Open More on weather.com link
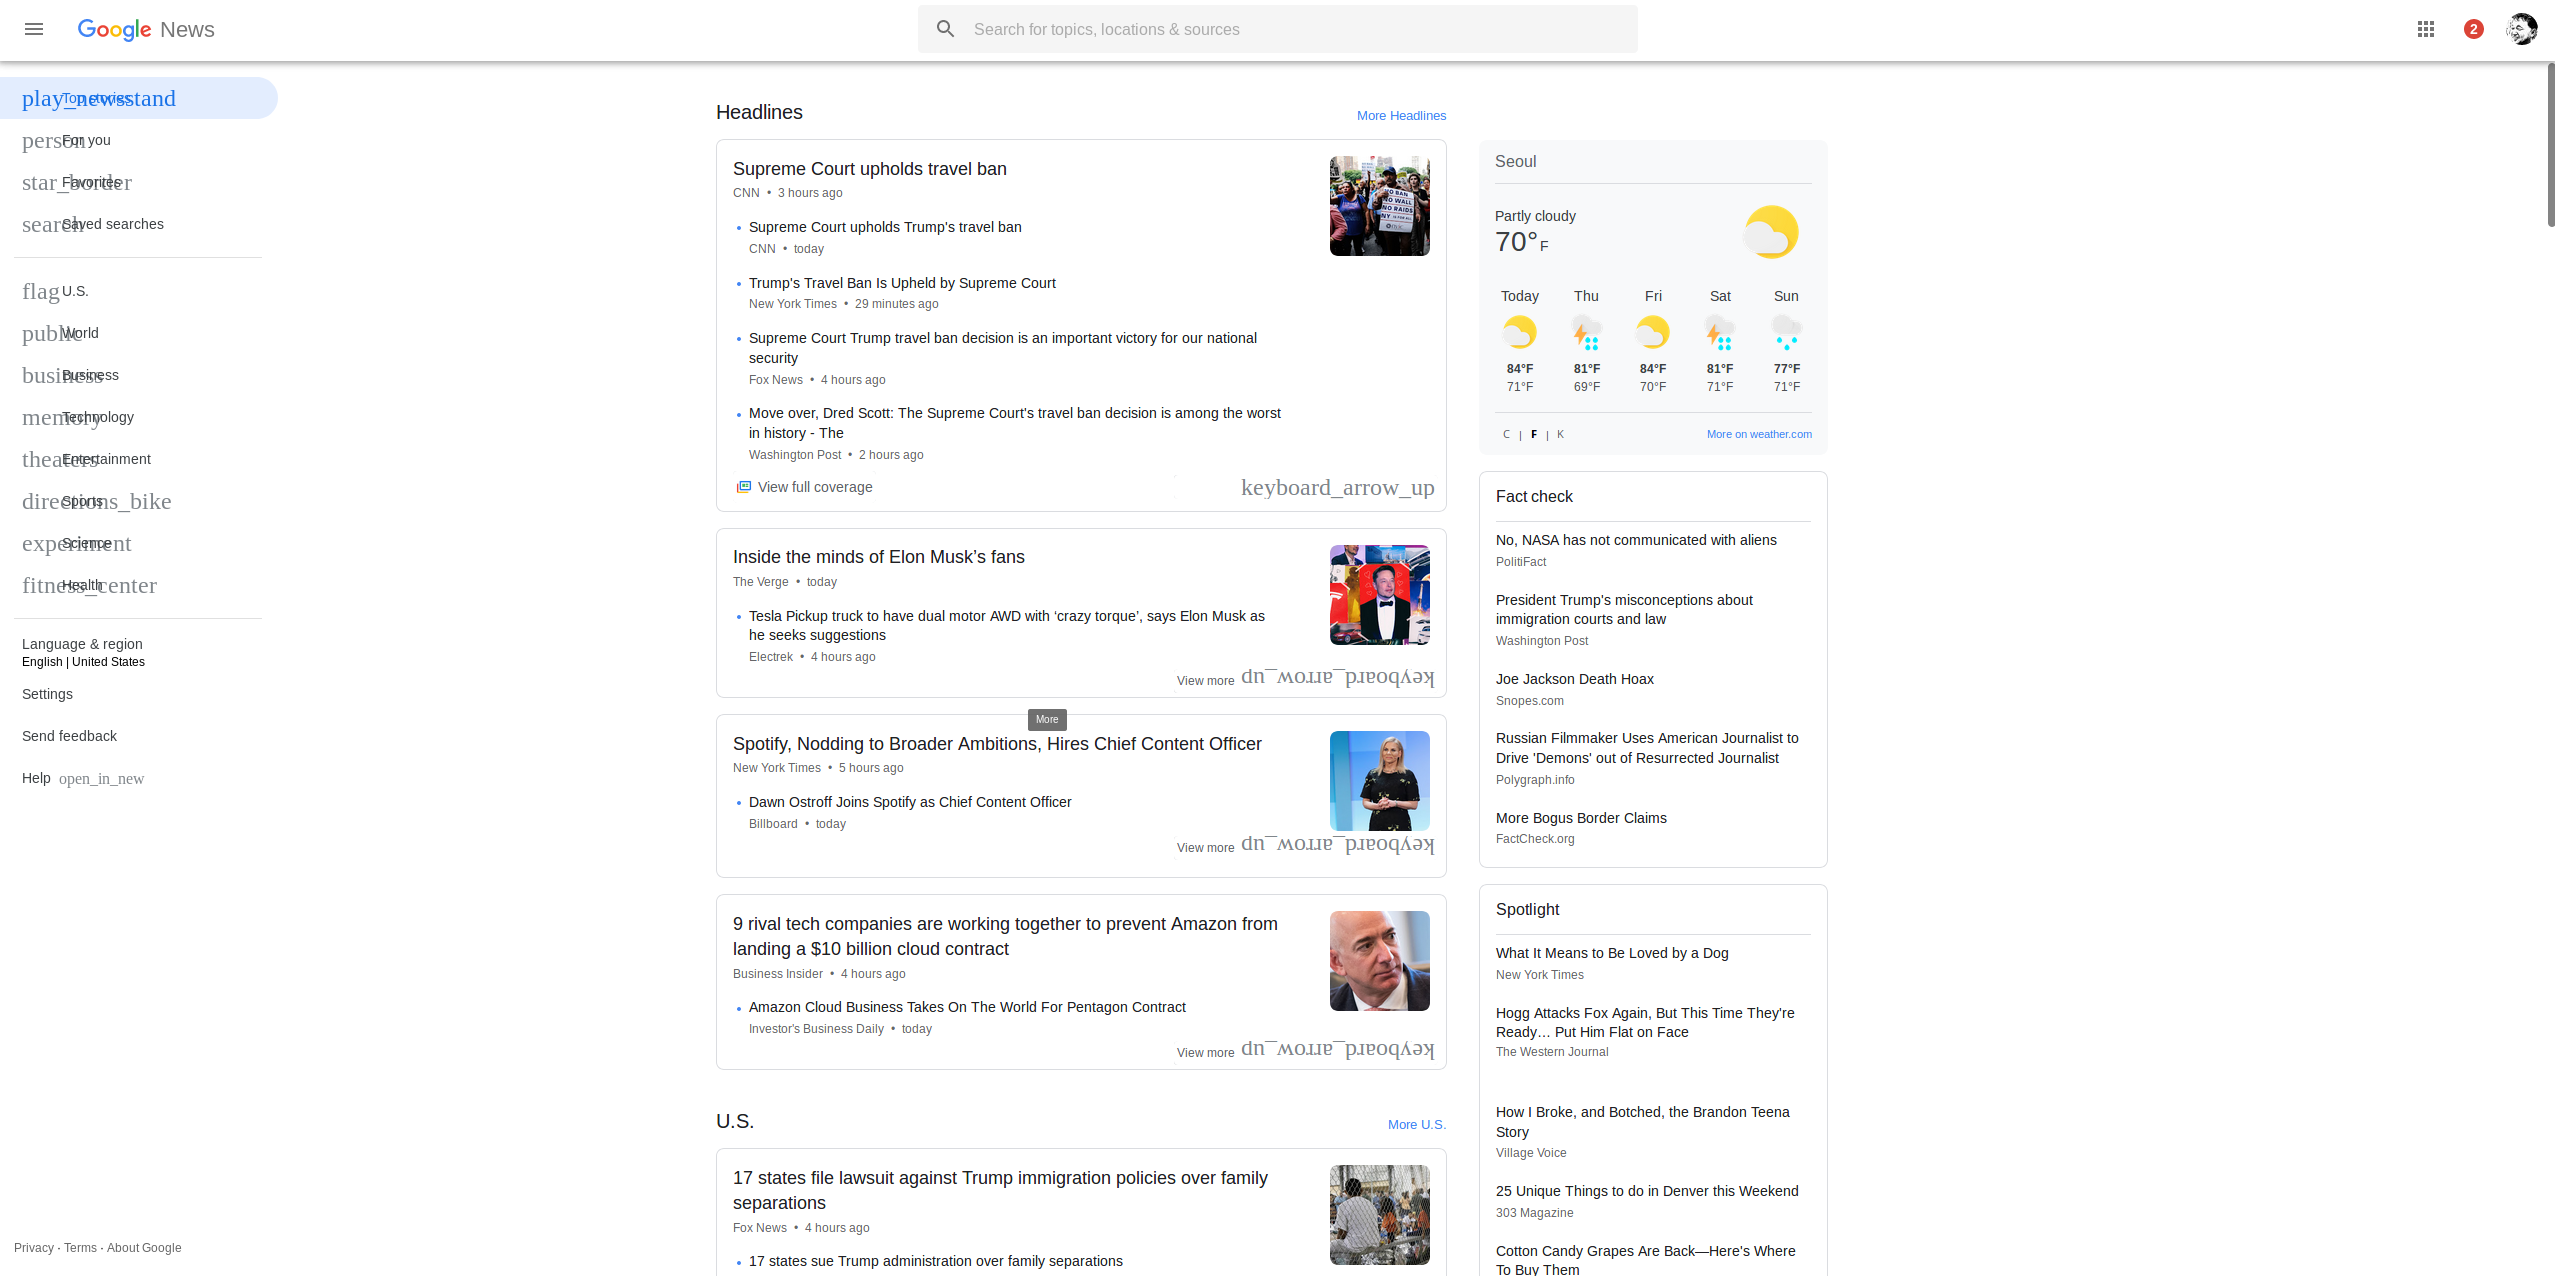Viewport: 2555px width, 1276px height. point(1758,434)
